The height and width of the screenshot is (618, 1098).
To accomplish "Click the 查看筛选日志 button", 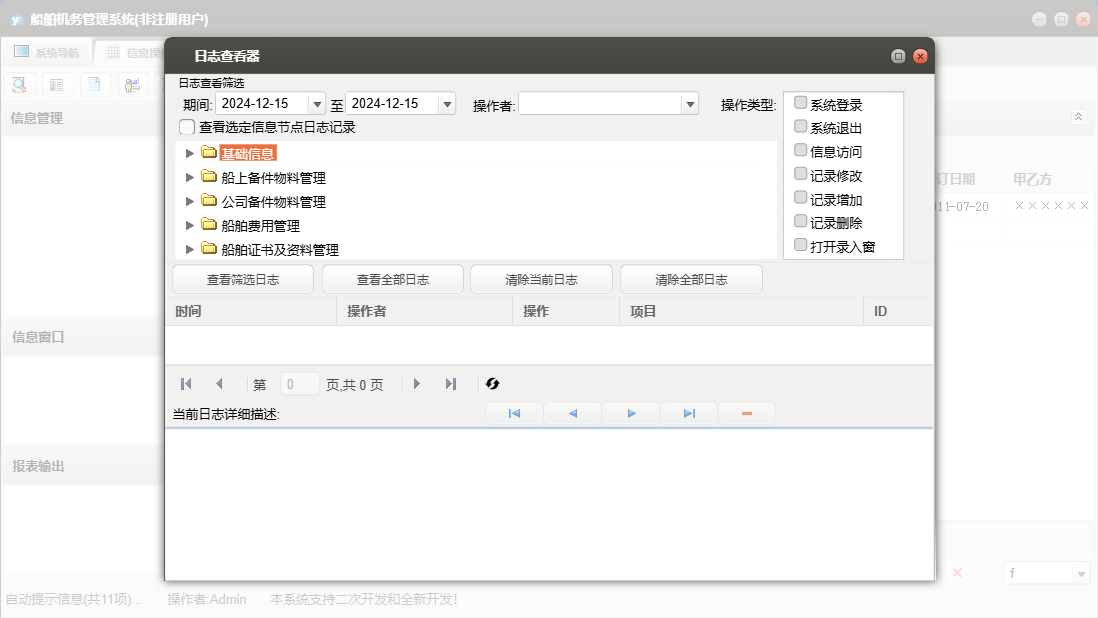I will [x=243, y=280].
